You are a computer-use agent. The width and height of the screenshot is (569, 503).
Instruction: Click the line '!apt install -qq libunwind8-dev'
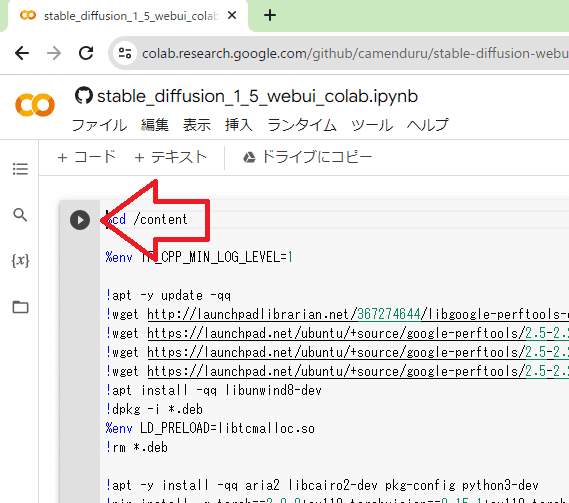coord(213,390)
